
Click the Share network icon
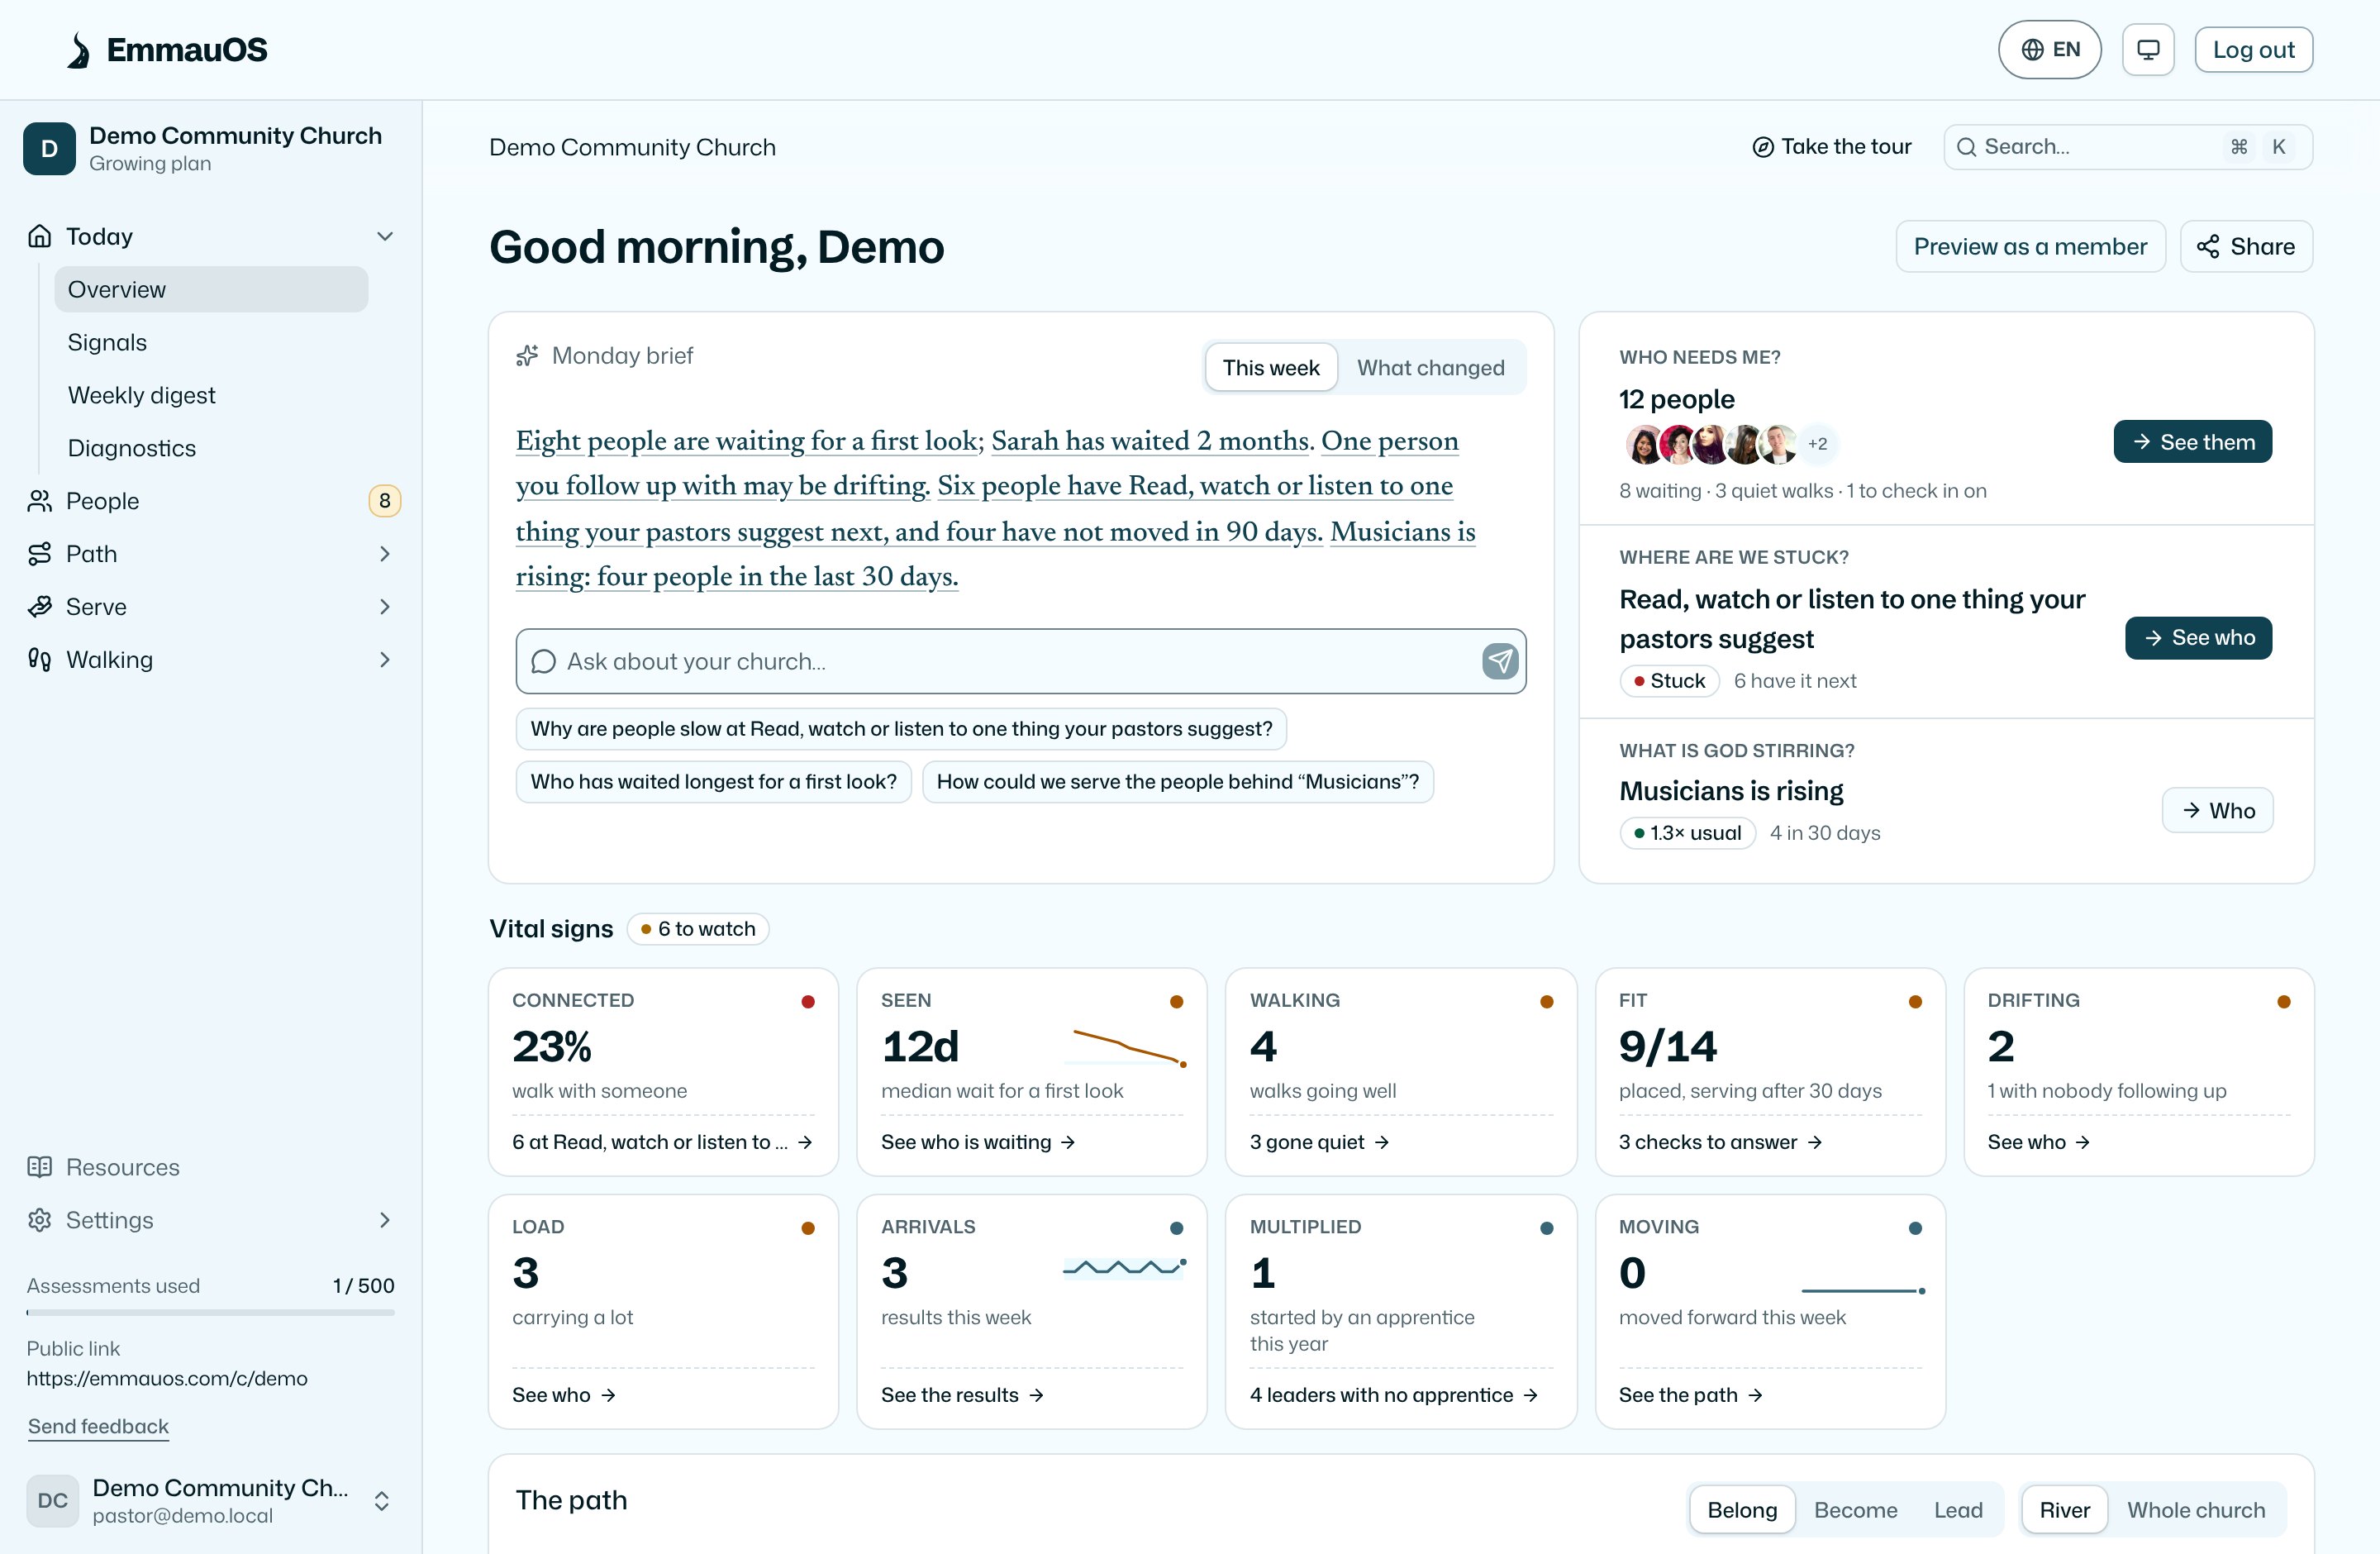point(2208,246)
